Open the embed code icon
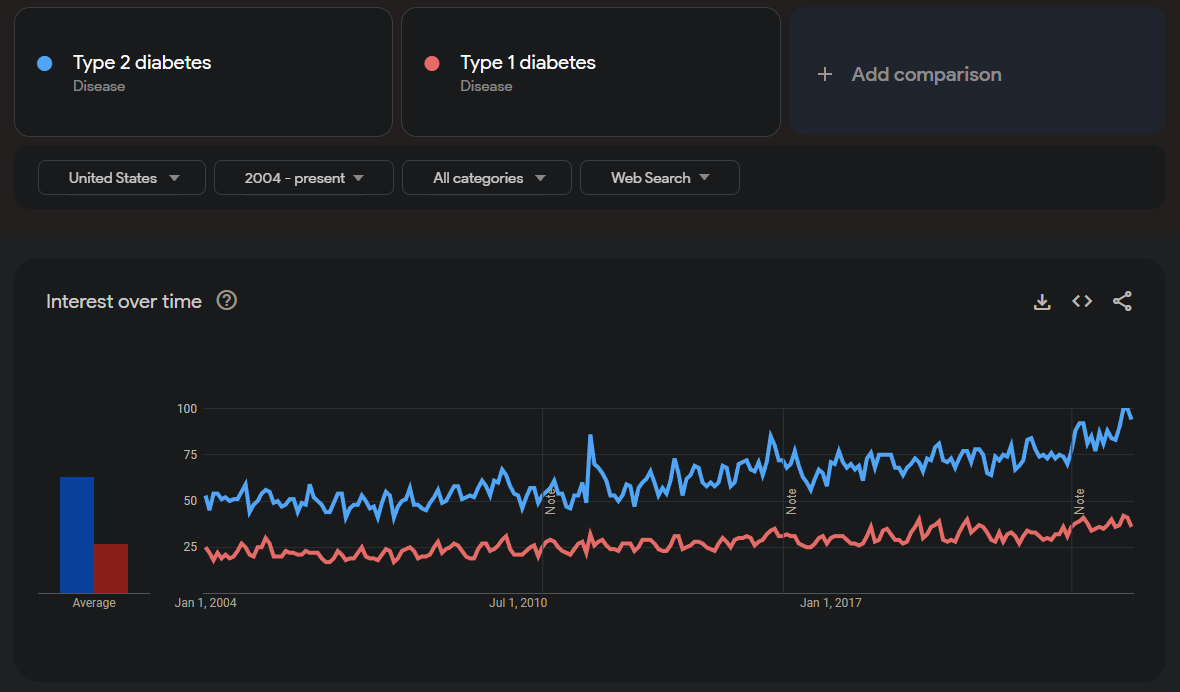The width and height of the screenshot is (1180, 692). tap(1082, 301)
